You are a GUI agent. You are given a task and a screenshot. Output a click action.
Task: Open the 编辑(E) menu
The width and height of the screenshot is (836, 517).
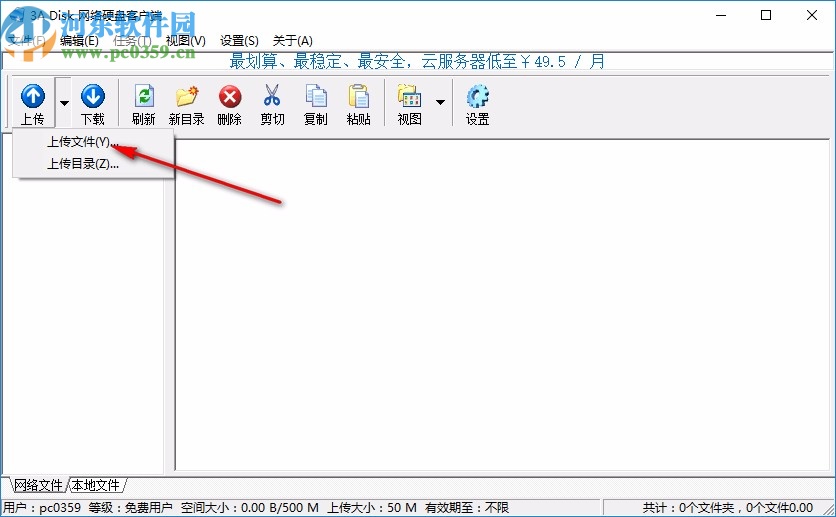(79, 41)
